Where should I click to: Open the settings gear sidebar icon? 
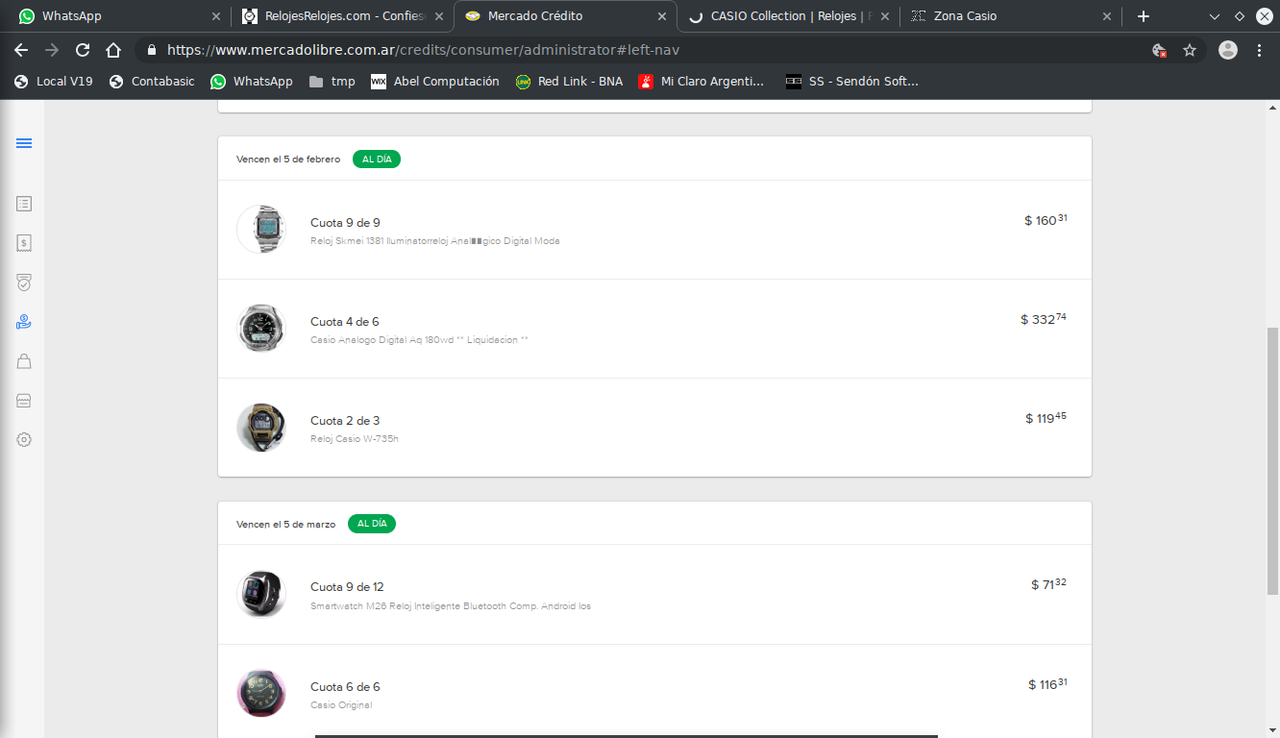(24, 439)
